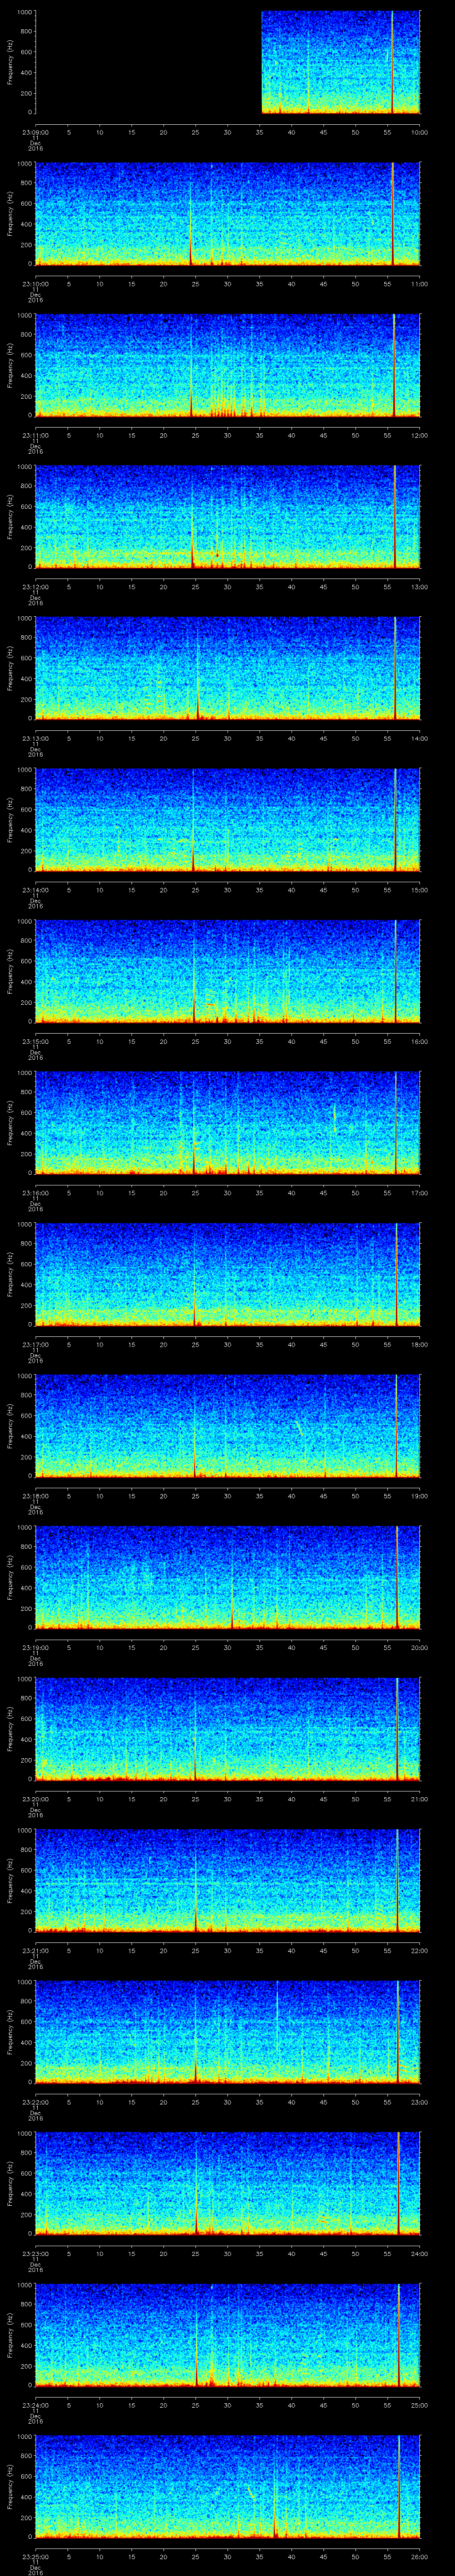Click Frequency (Hz) axis label of 23:10:00 panel
The width and height of the screenshot is (455, 2576).
pos(10,214)
